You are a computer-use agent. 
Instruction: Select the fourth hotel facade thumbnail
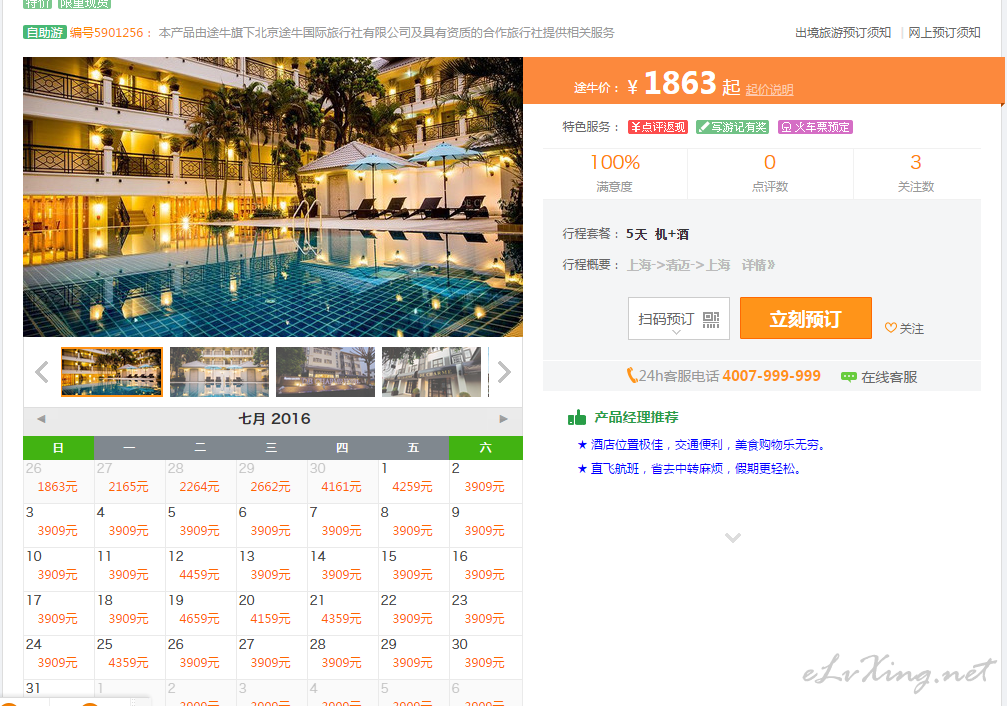432,372
